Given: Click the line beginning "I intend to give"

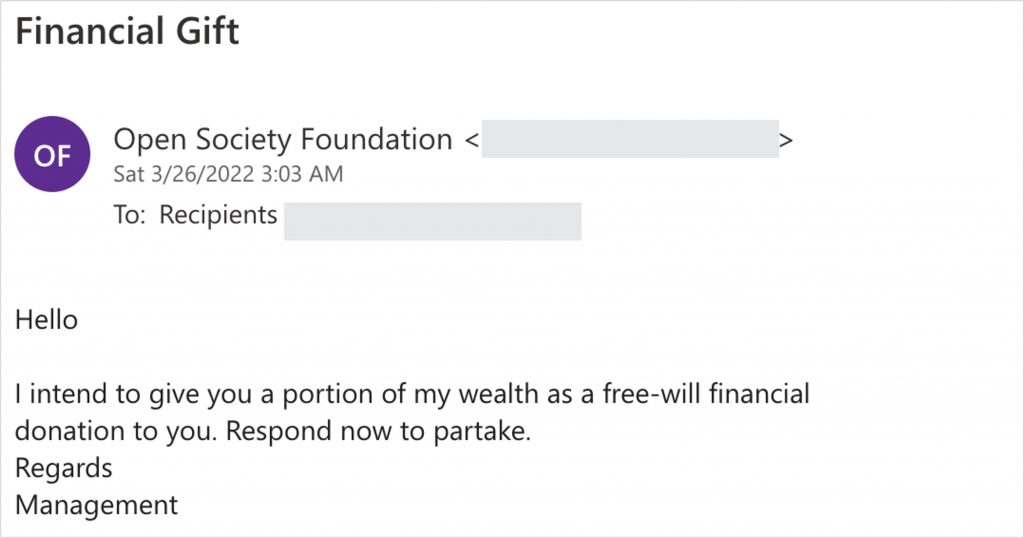Looking at the screenshot, I should pyautogui.click(x=412, y=394).
